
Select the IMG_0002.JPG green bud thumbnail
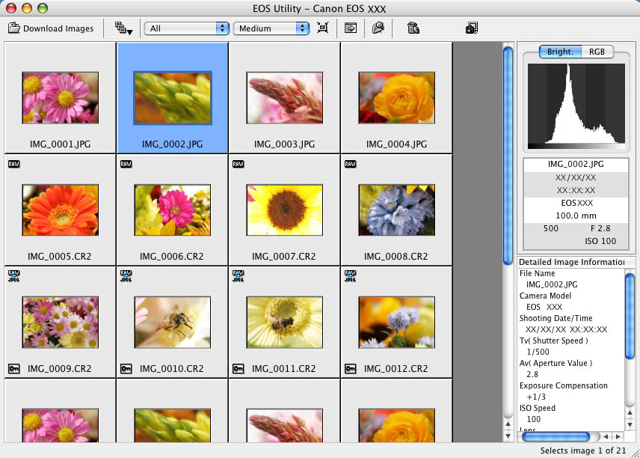(x=173, y=98)
